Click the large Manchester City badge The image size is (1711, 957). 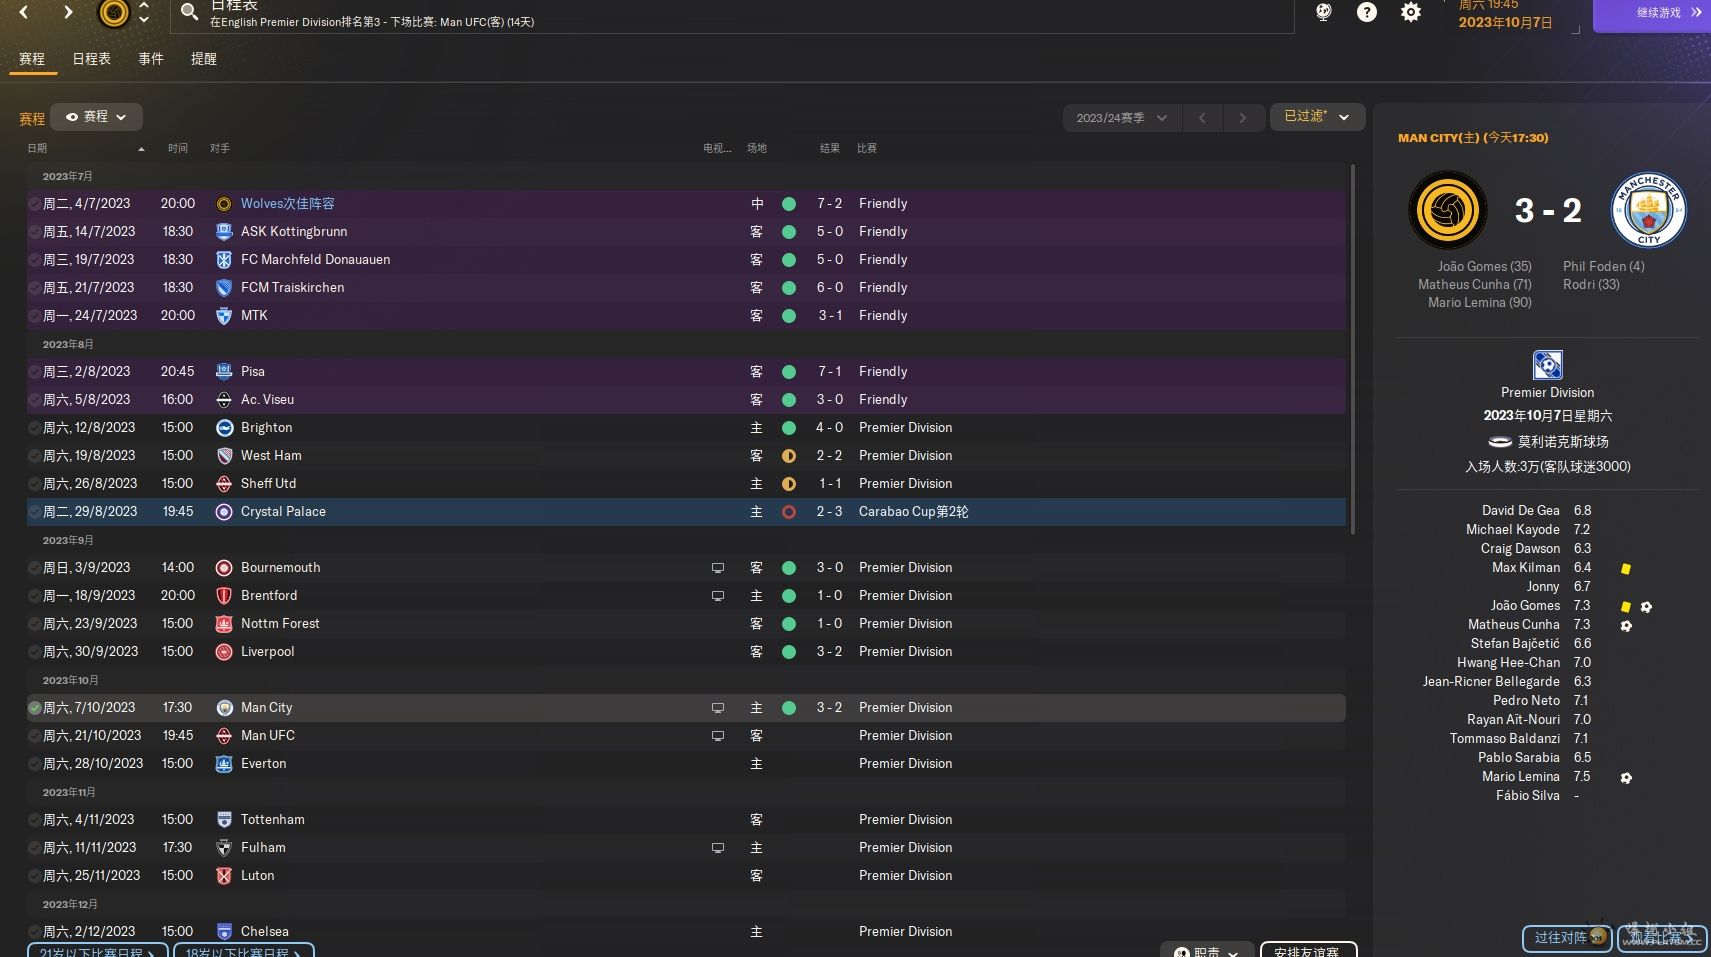pyautogui.click(x=1648, y=210)
